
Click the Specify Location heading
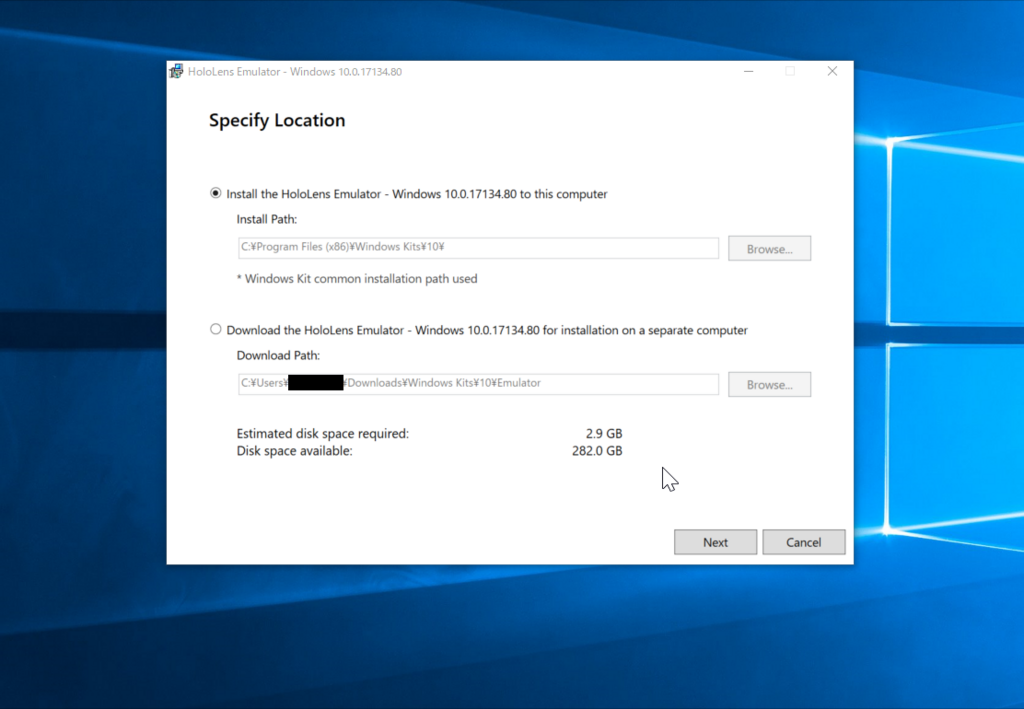(277, 120)
